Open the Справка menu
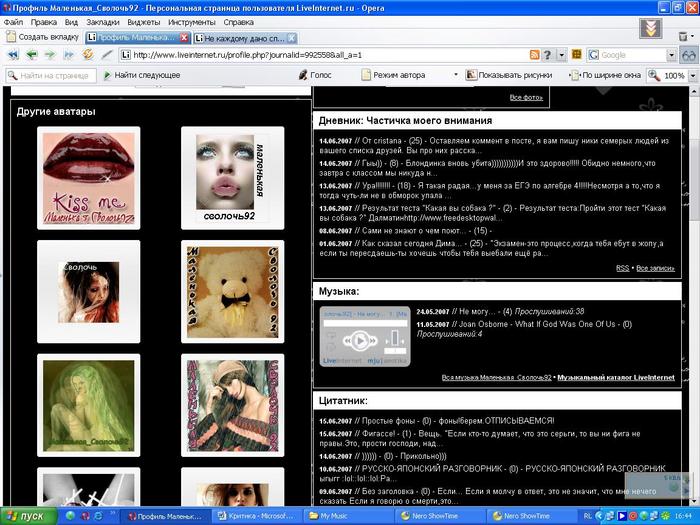This screenshot has height=525, width=700. click(x=238, y=22)
